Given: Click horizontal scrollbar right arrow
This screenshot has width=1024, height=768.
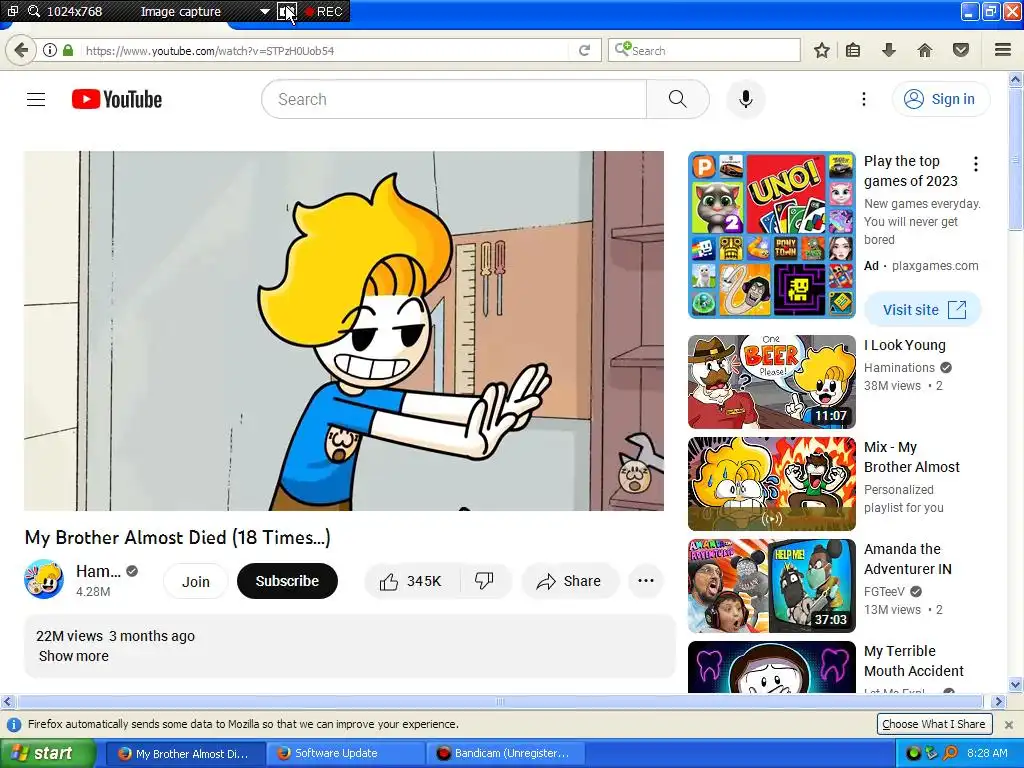Looking at the screenshot, I should tap(998, 702).
